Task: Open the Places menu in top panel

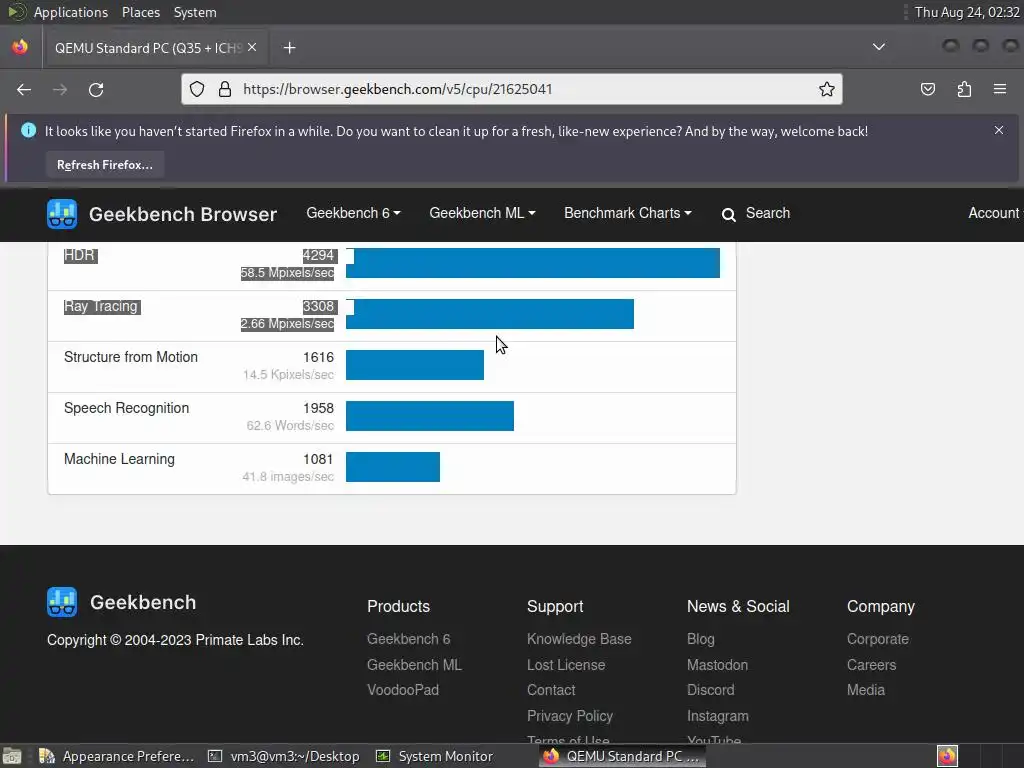Action: click(x=141, y=12)
